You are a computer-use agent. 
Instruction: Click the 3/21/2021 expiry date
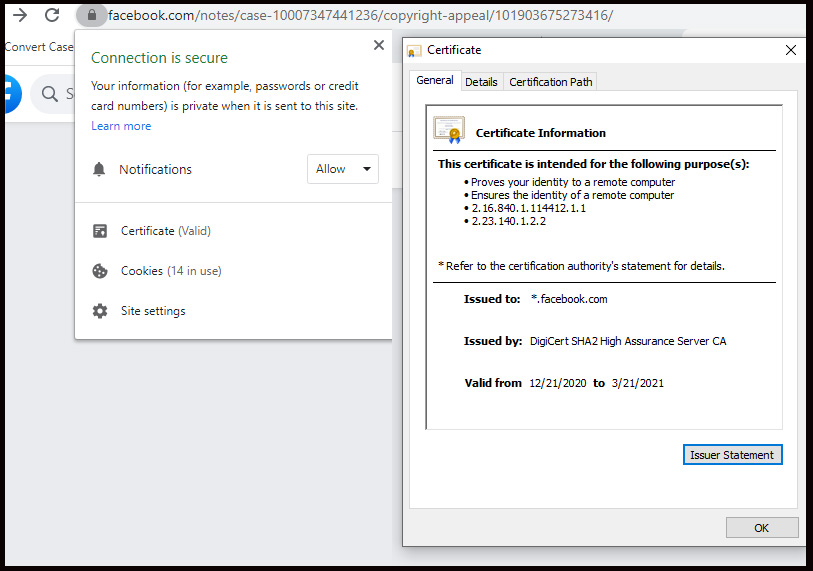pyautogui.click(x=638, y=383)
